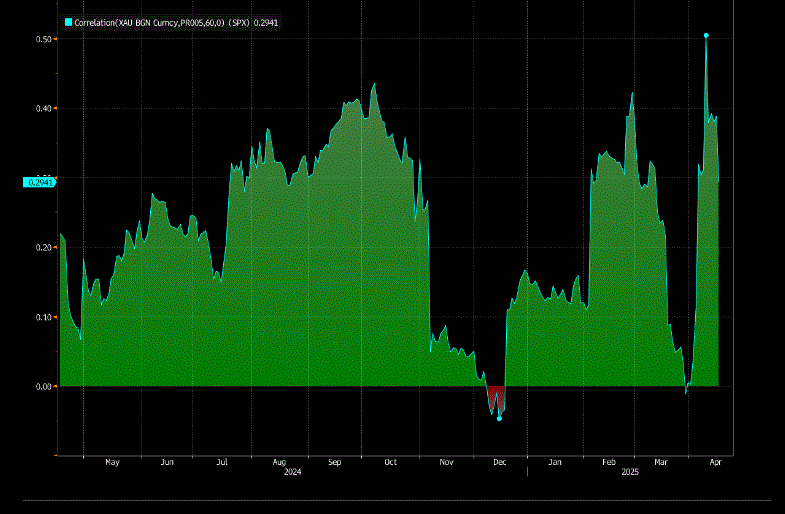Click the Jan x-axis label
This screenshot has width=785, height=514.
(x=555, y=462)
